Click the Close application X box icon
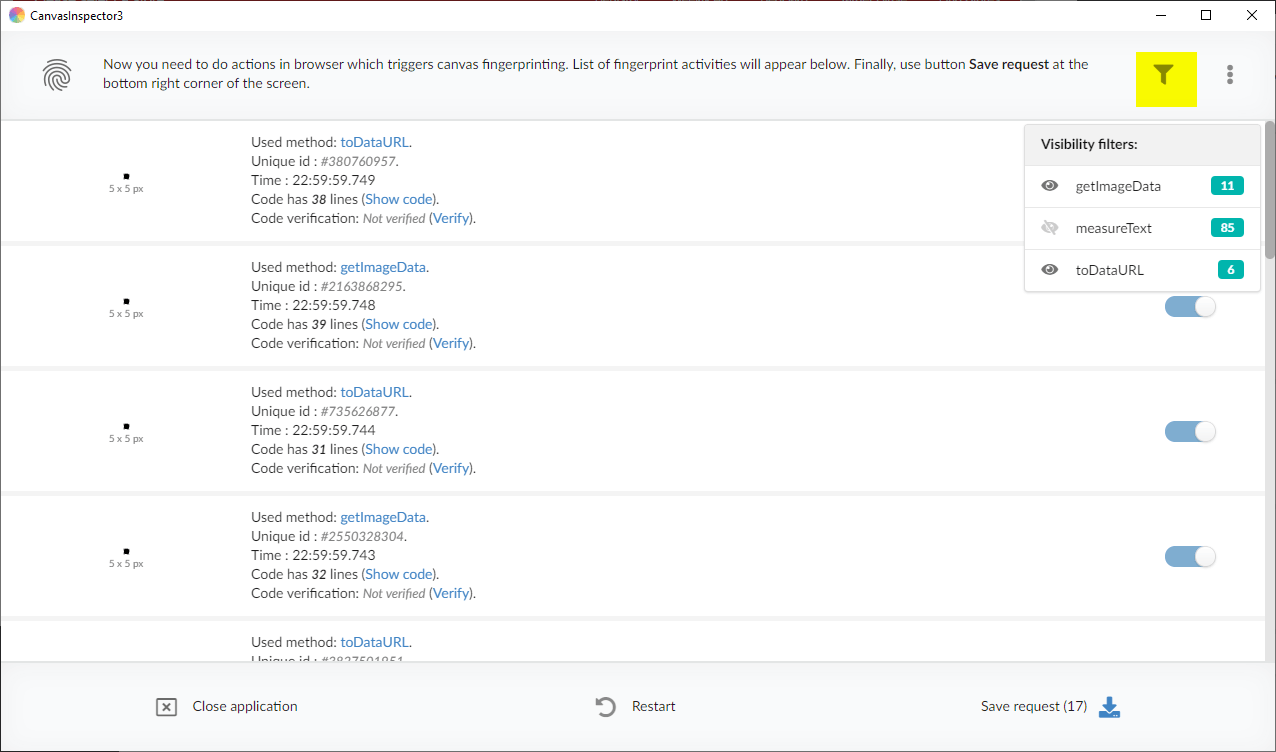1276x752 pixels. (166, 707)
